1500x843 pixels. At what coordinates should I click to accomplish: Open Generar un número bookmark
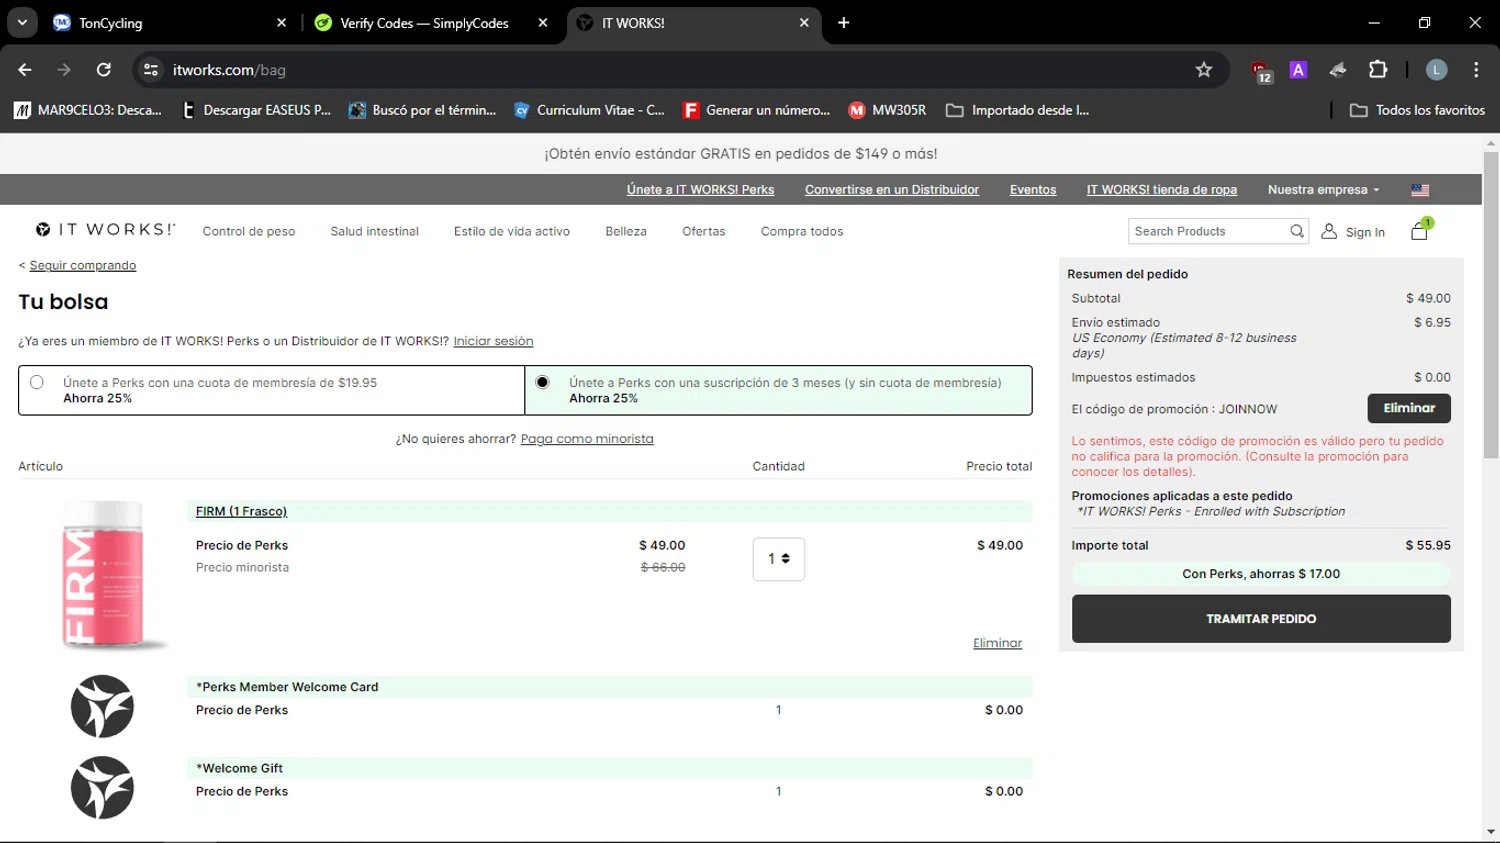(x=757, y=110)
